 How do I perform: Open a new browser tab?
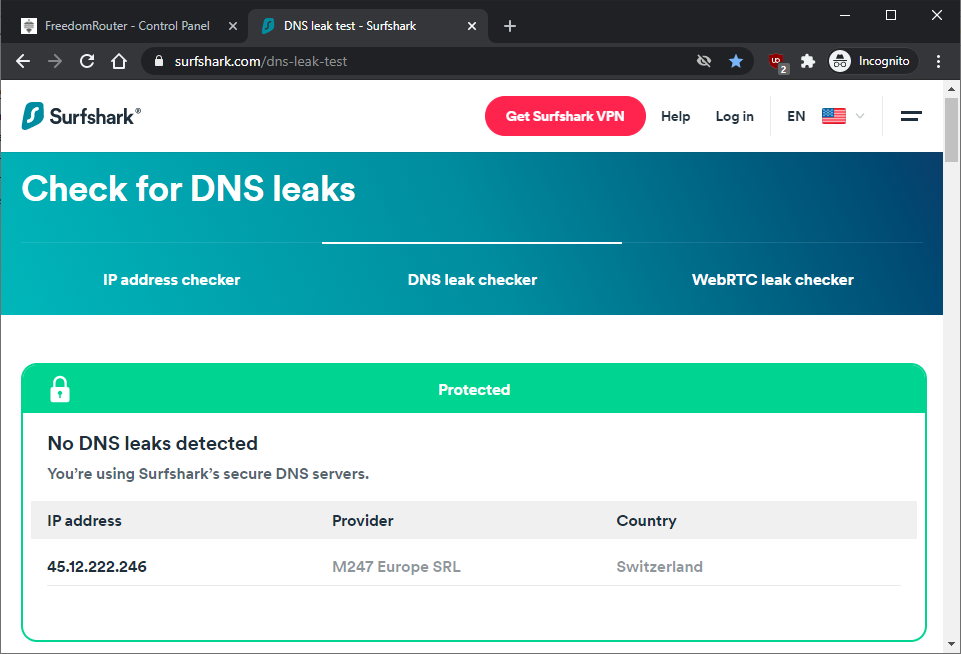(509, 26)
